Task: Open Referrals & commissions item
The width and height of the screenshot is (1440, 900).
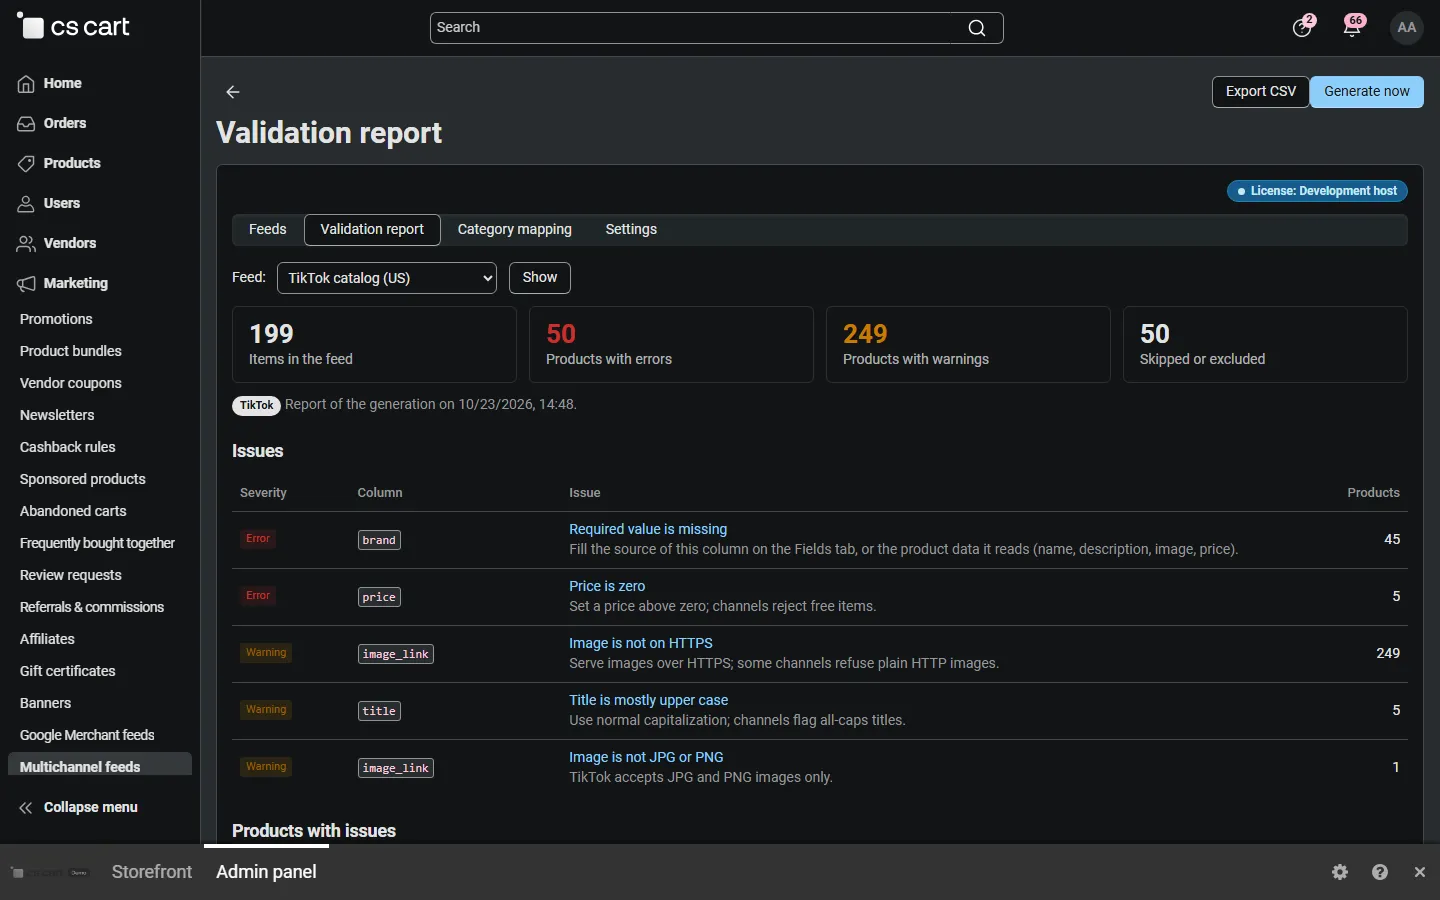Action: point(92,607)
